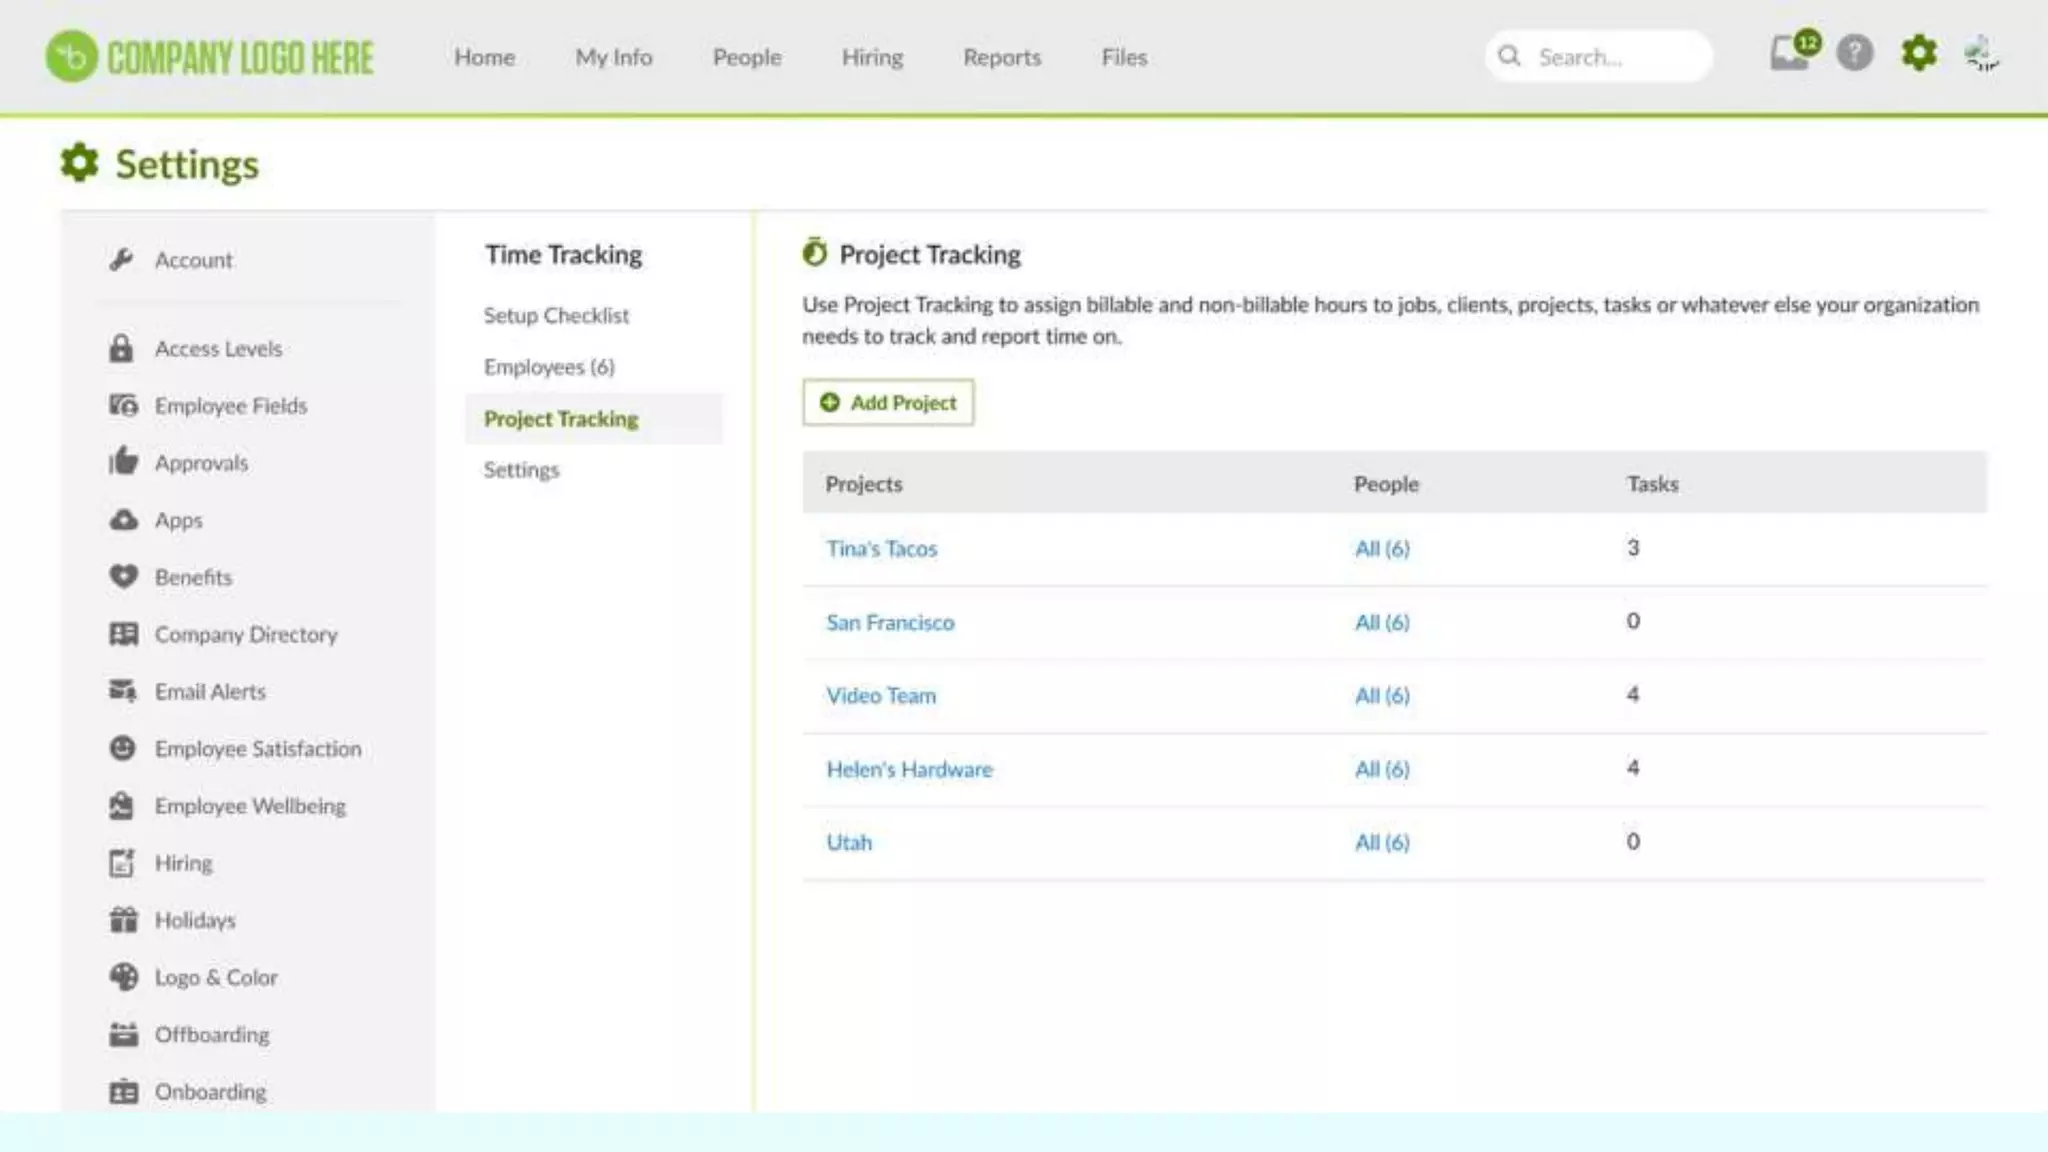The height and width of the screenshot is (1152, 2048).
Task: Click the green settings gear icon
Action: (1918, 54)
